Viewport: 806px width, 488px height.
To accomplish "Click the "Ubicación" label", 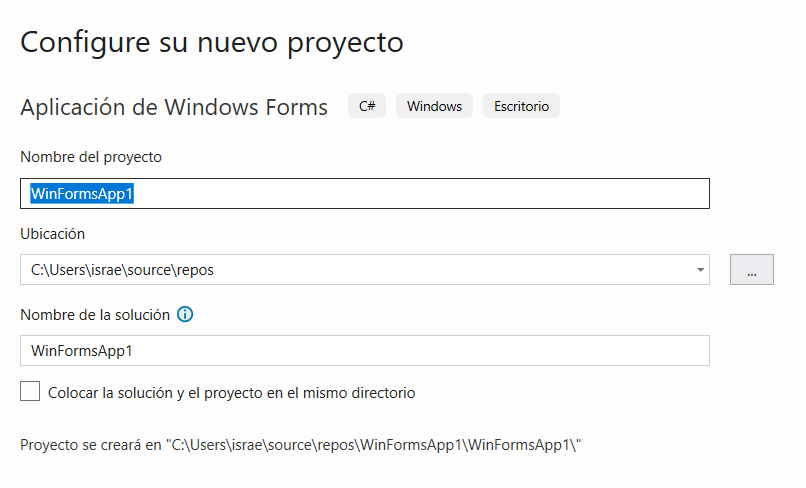I will click(x=53, y=234).
